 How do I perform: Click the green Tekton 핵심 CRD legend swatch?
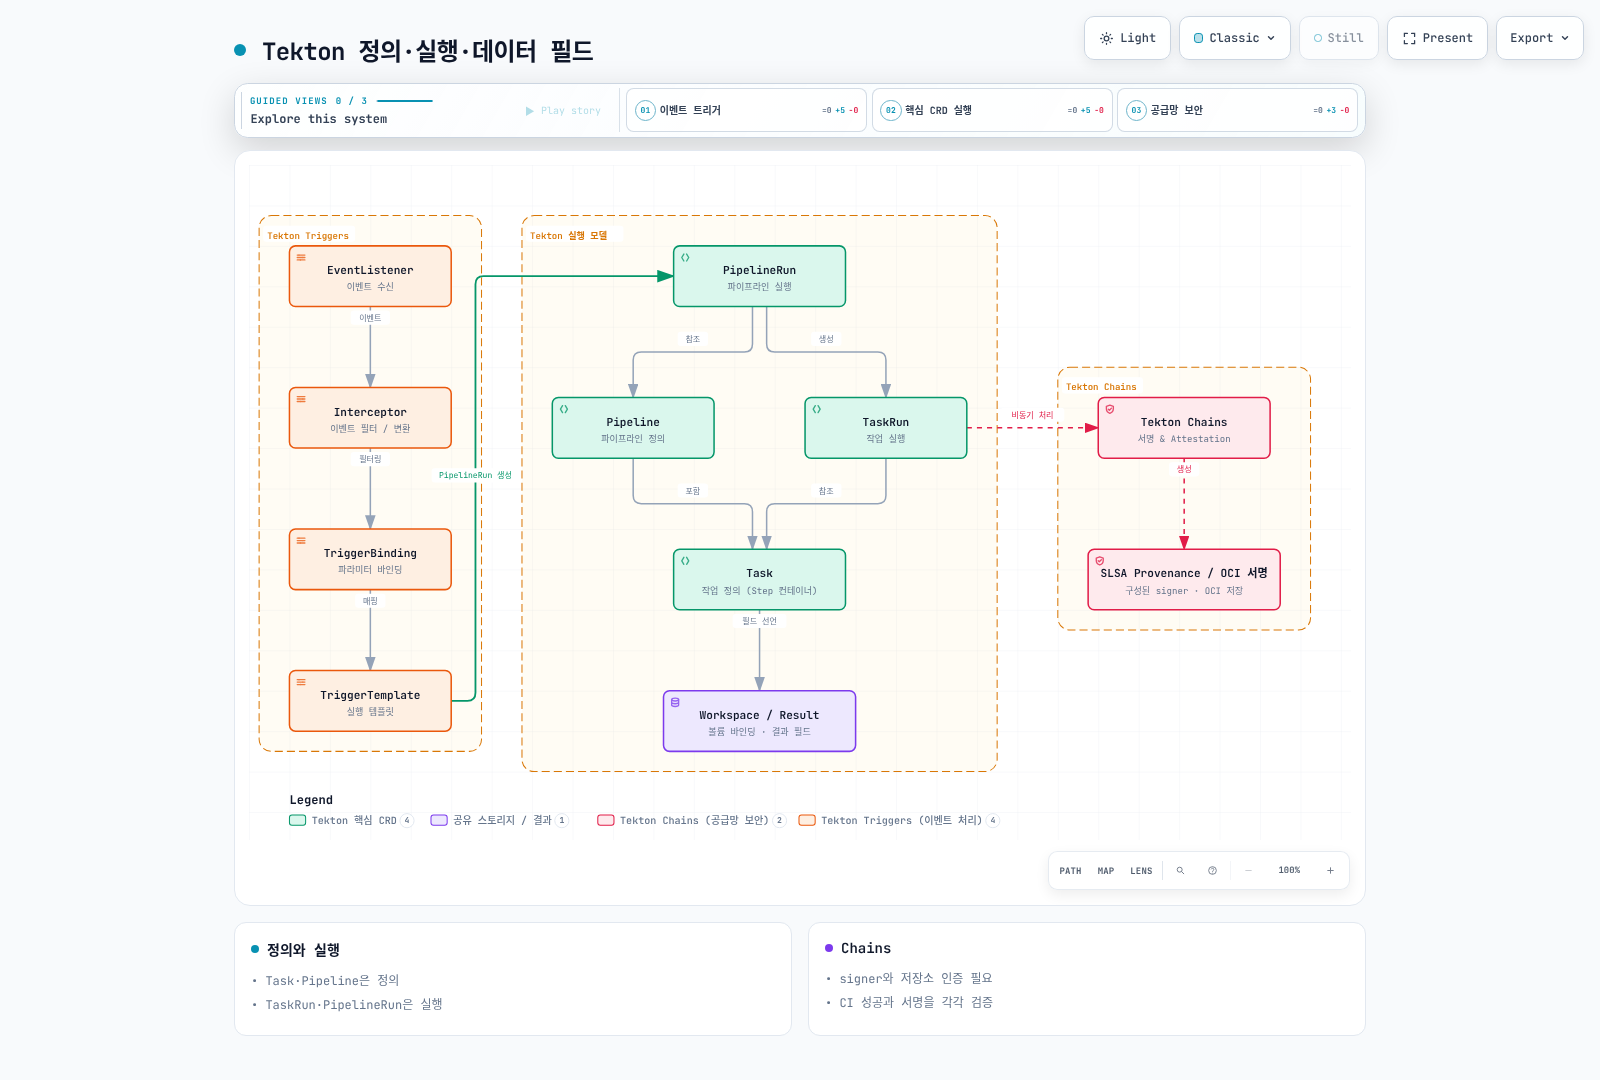coord(297,820)
